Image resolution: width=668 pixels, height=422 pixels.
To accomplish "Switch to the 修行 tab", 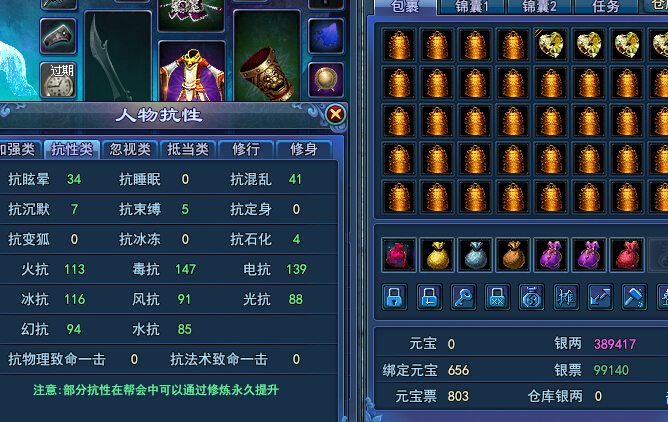I will pos(246,149).
